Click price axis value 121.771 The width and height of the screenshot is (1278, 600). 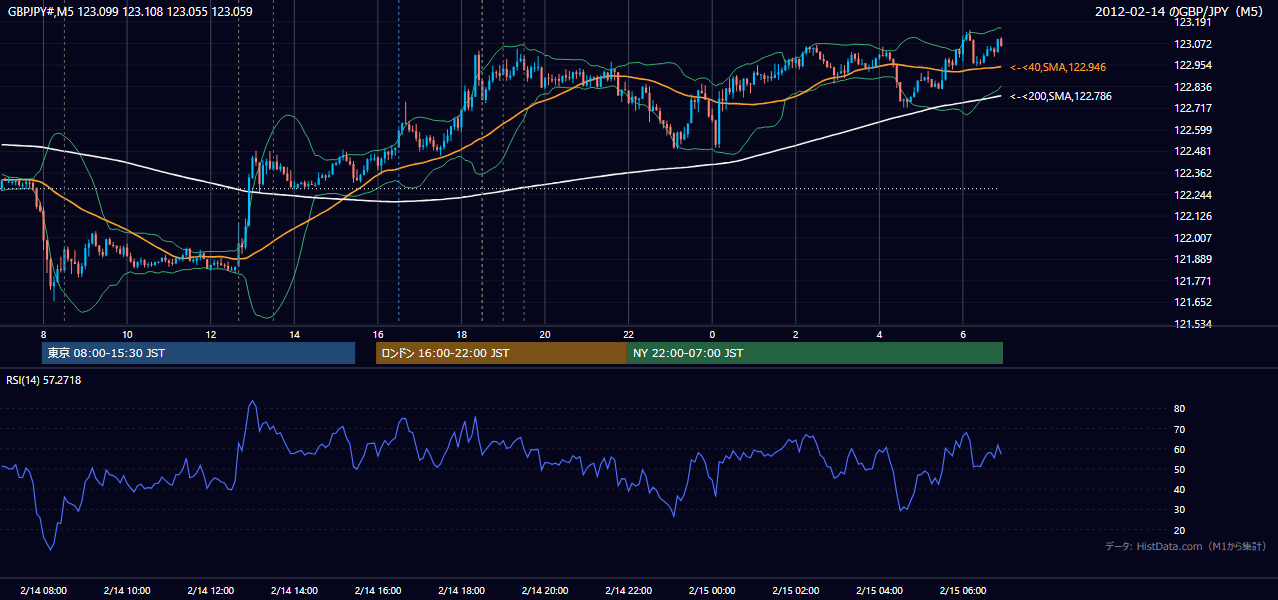click(x=1194, y=281)
